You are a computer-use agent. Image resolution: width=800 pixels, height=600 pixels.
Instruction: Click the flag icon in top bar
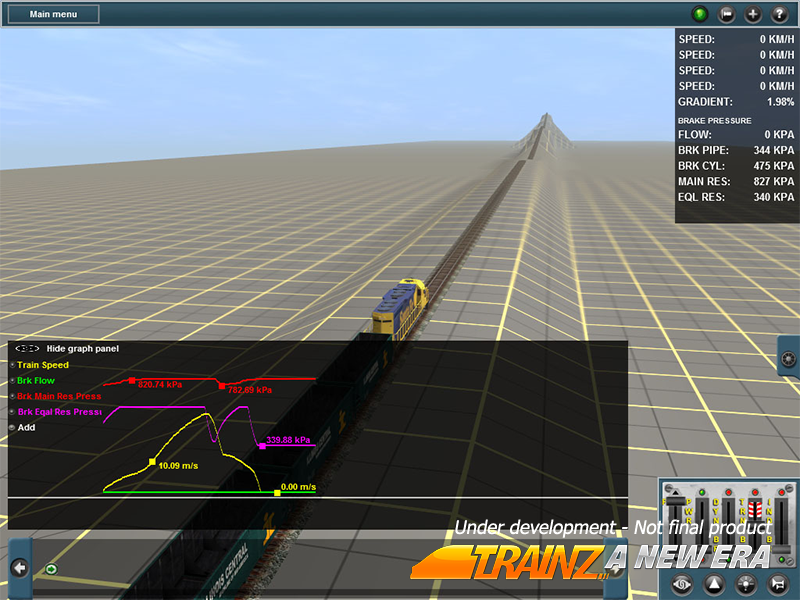(726, 14)
